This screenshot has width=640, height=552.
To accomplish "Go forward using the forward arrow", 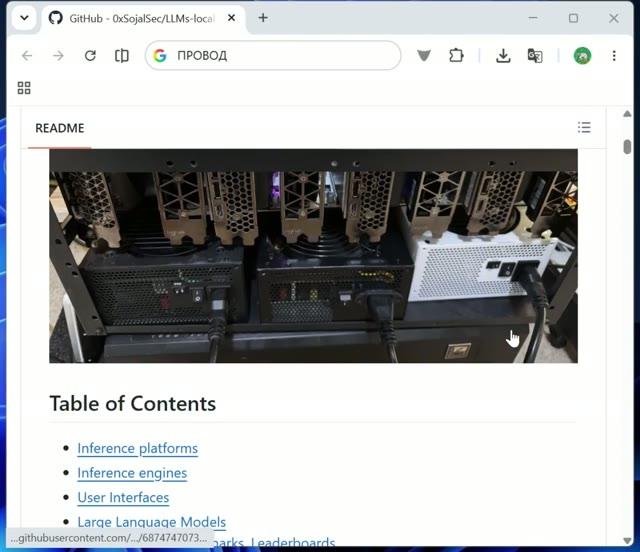I will 58,56.
